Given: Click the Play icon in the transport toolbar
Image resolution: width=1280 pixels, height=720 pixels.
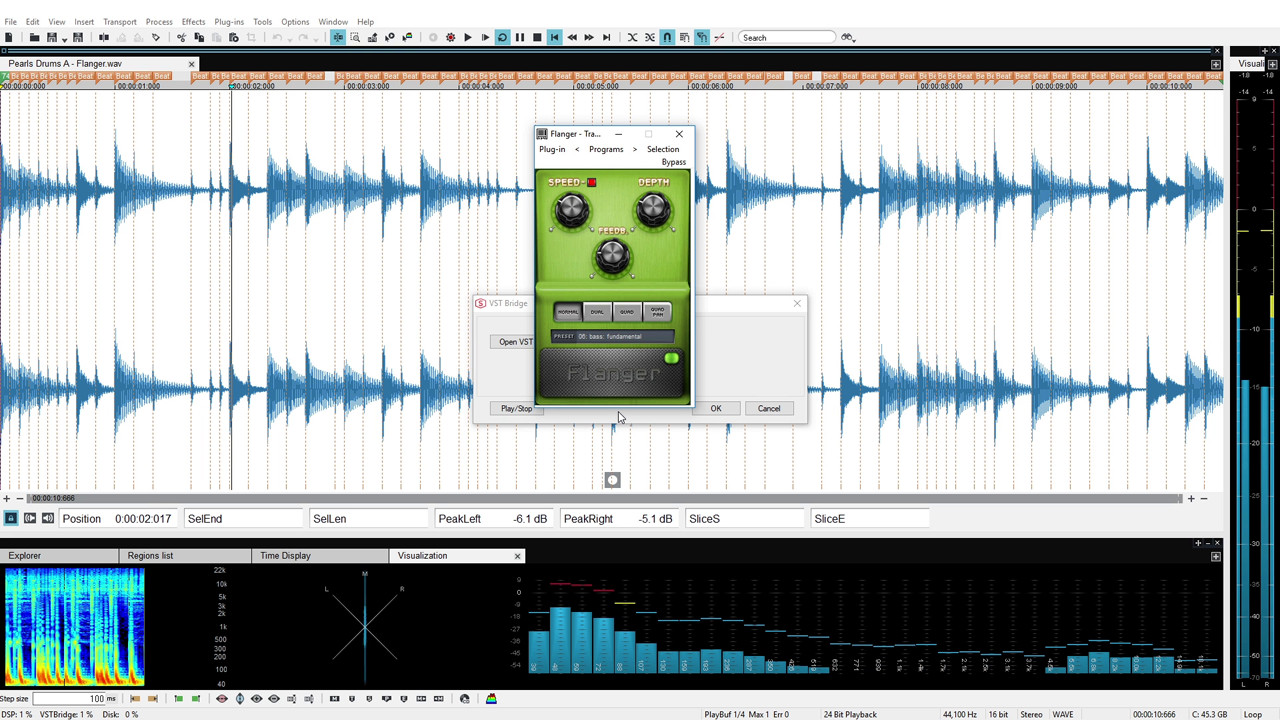Looking at the screenshot, I should pyautogui.click(x=467, y=37).
